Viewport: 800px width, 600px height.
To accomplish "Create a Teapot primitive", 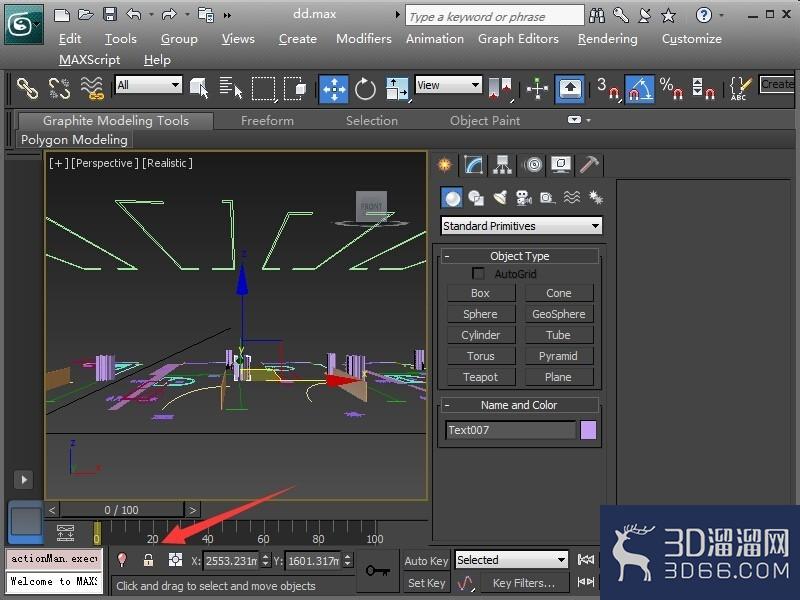I will 481,377.
